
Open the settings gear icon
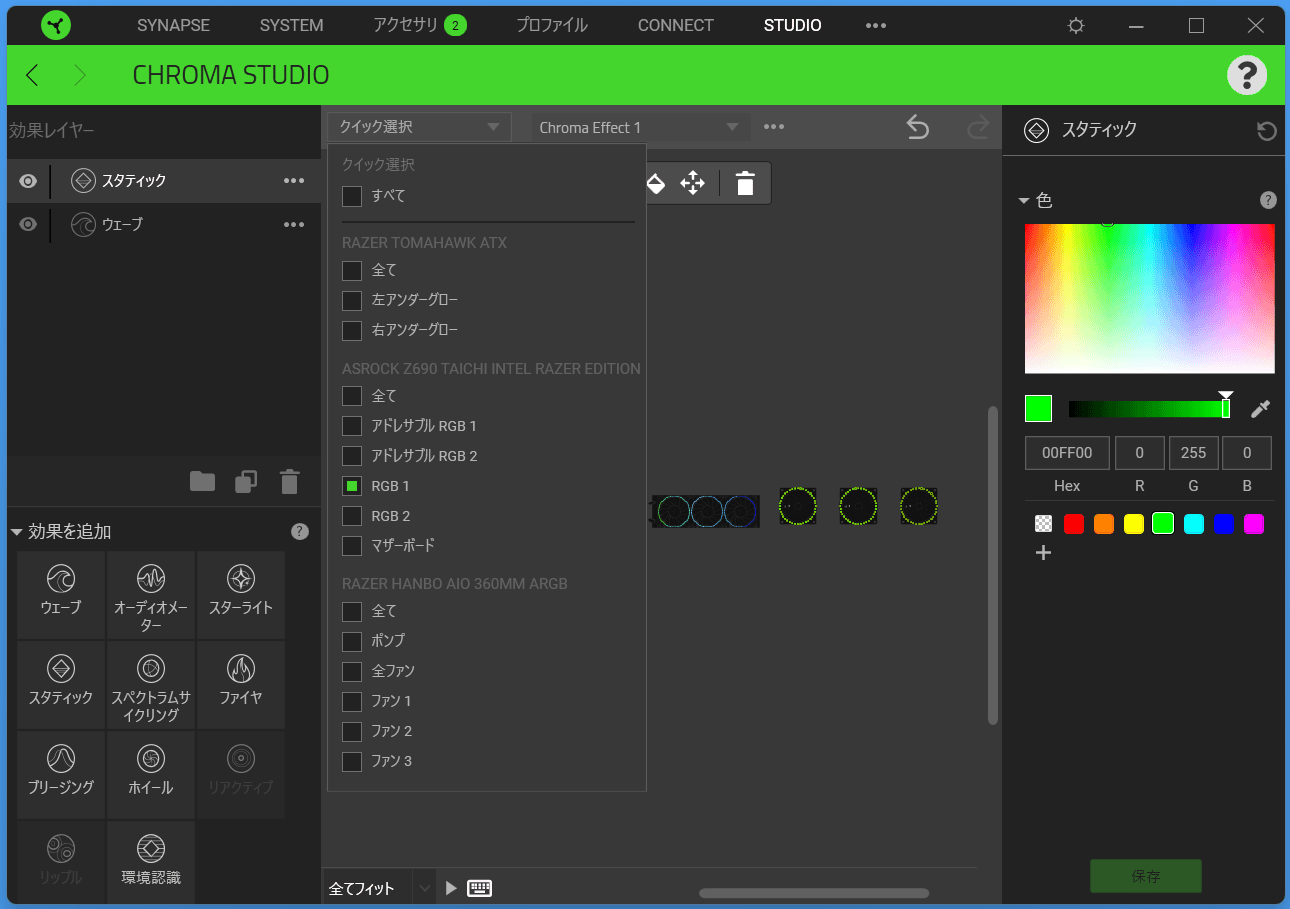pyautogui.click(x=1076, y=25)
